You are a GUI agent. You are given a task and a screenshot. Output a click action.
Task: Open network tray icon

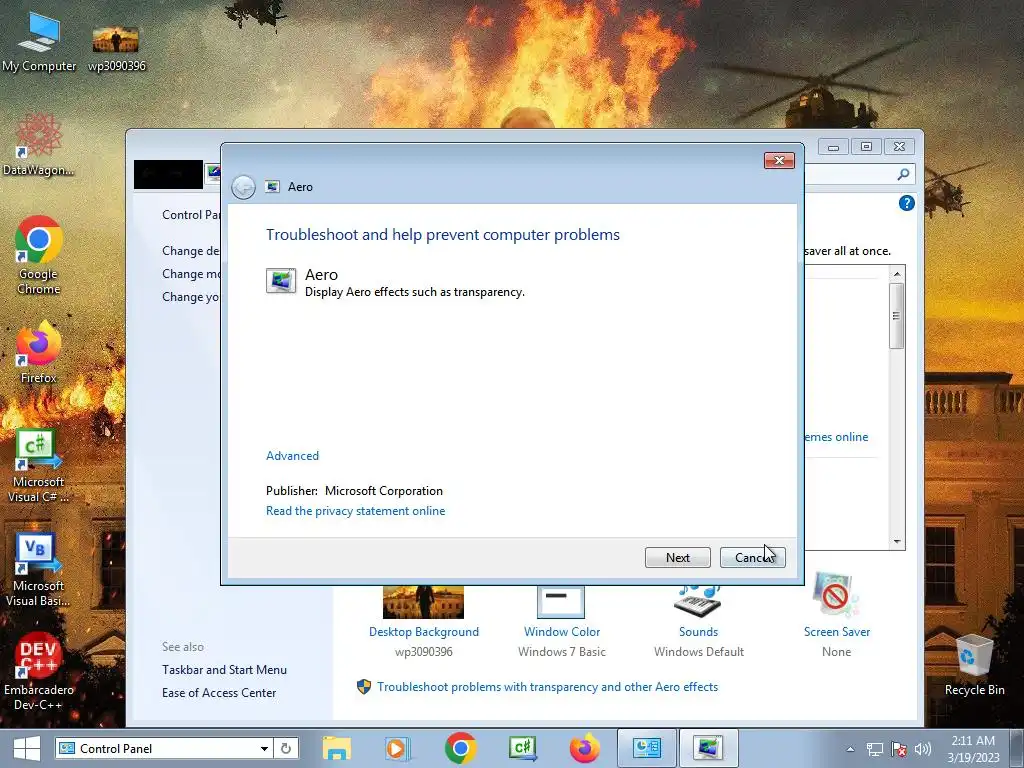coord(874,749)
